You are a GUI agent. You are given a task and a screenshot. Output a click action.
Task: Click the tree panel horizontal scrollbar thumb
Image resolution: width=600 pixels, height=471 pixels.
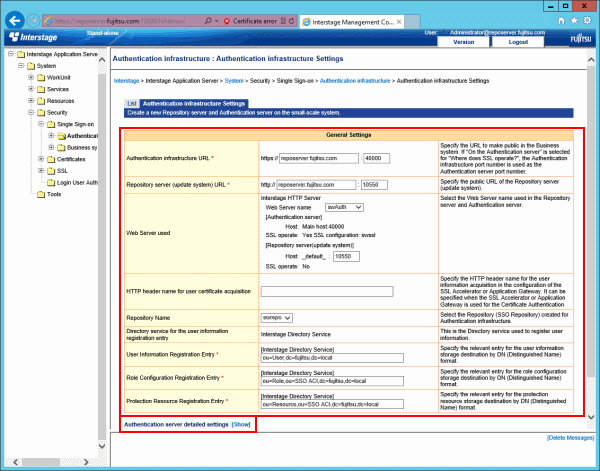tap(41, 462)
